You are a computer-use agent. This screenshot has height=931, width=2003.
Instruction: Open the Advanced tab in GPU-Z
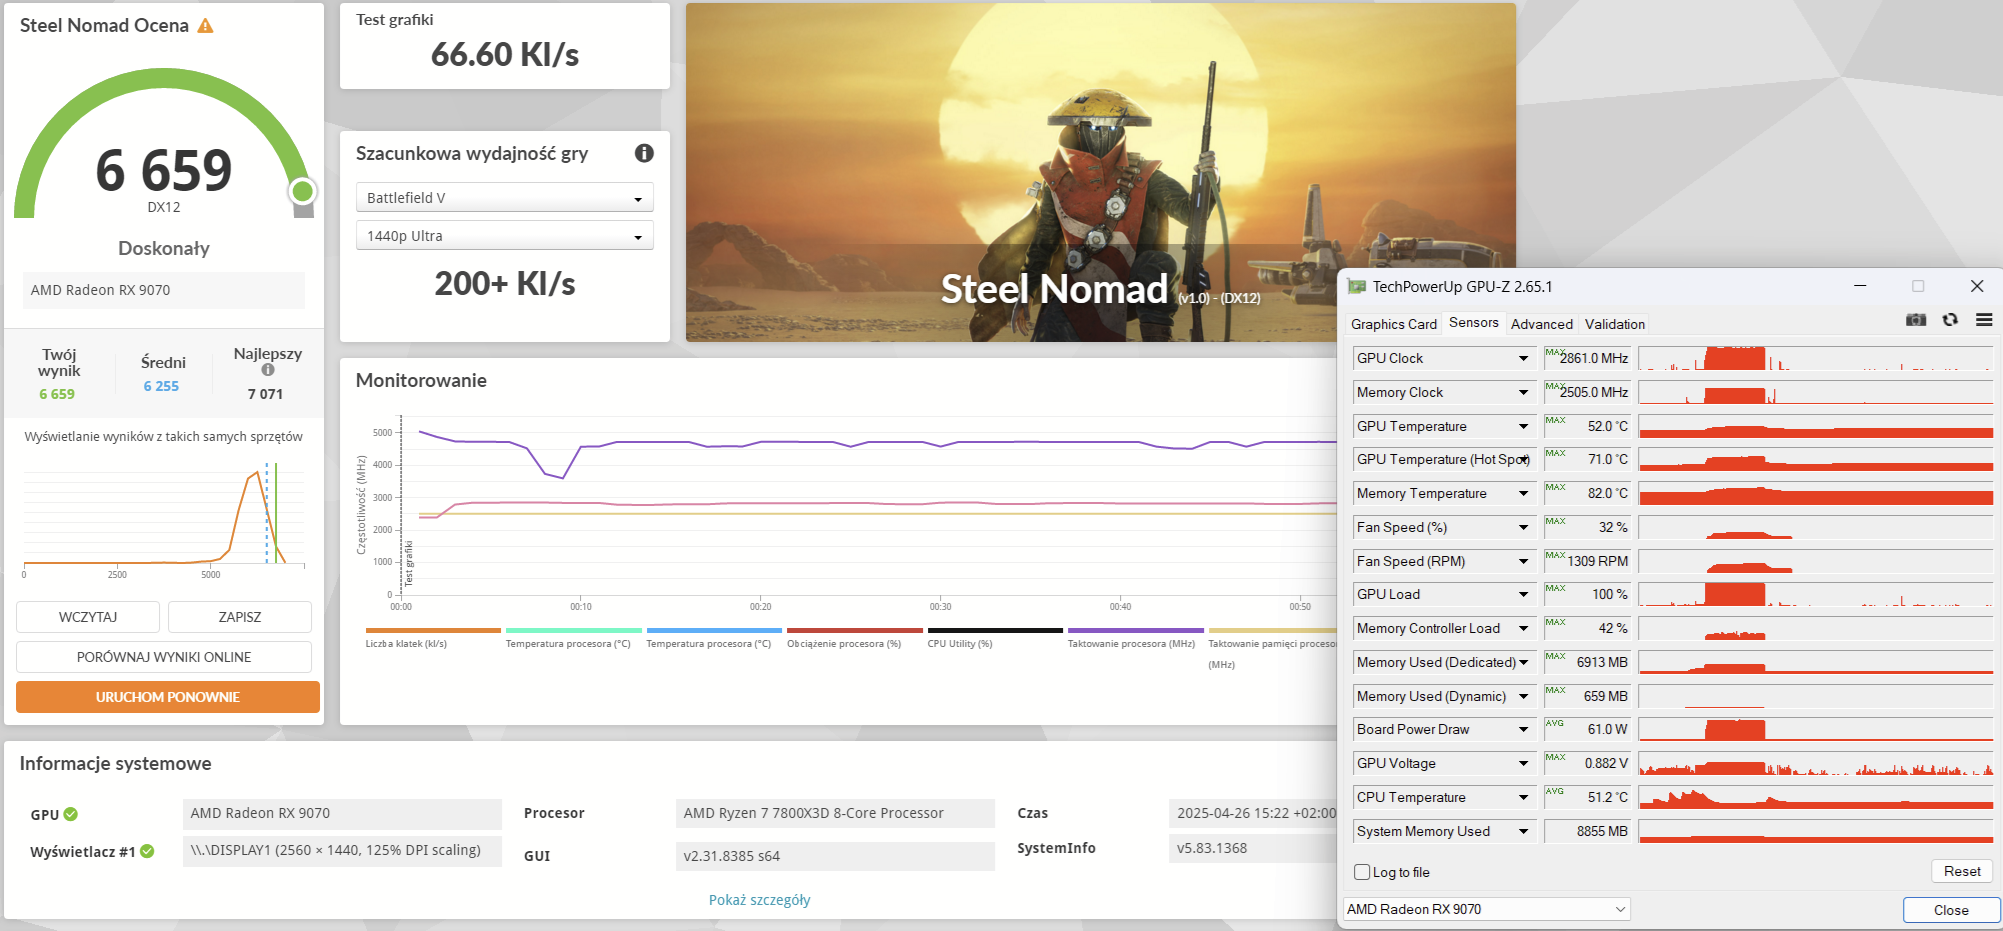1541,324
